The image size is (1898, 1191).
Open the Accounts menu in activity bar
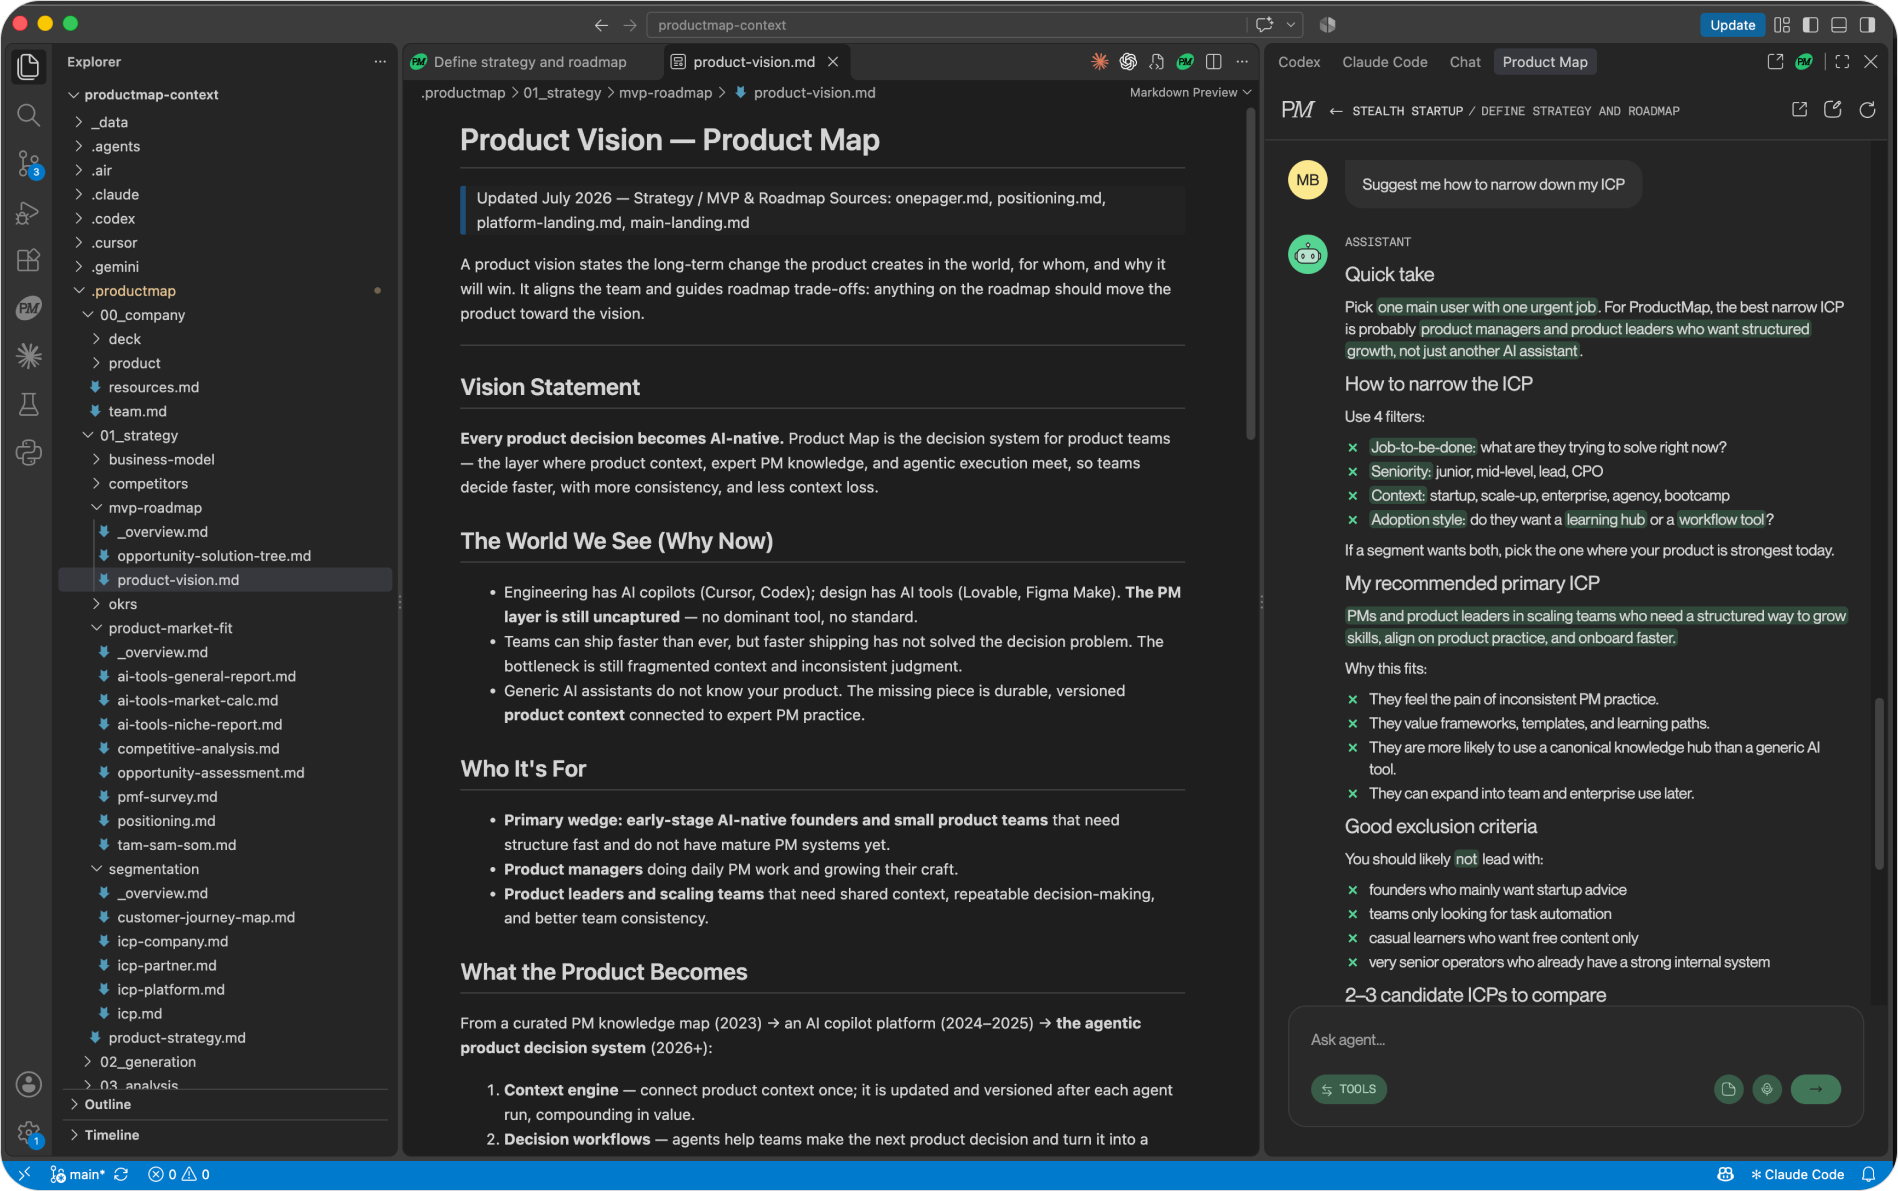click(29, 1084)
